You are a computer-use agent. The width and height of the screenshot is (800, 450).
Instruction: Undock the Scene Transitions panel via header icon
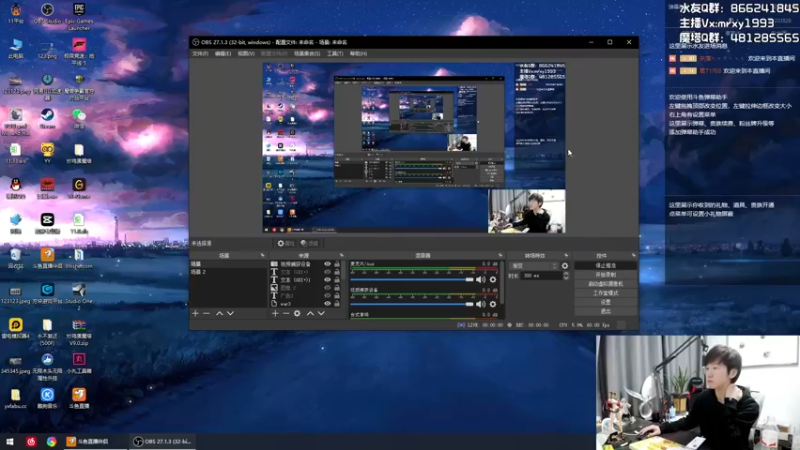566,255
